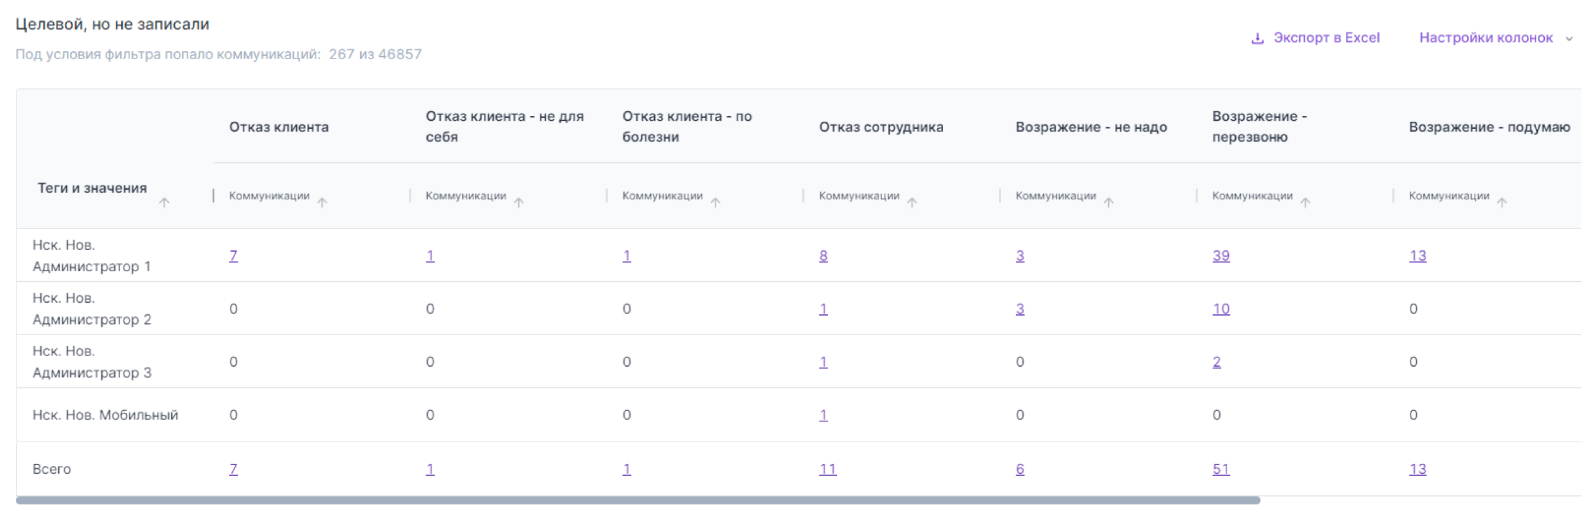Click the Excel export download icon
1596x522 pixels.
[x=1257, y=39]
